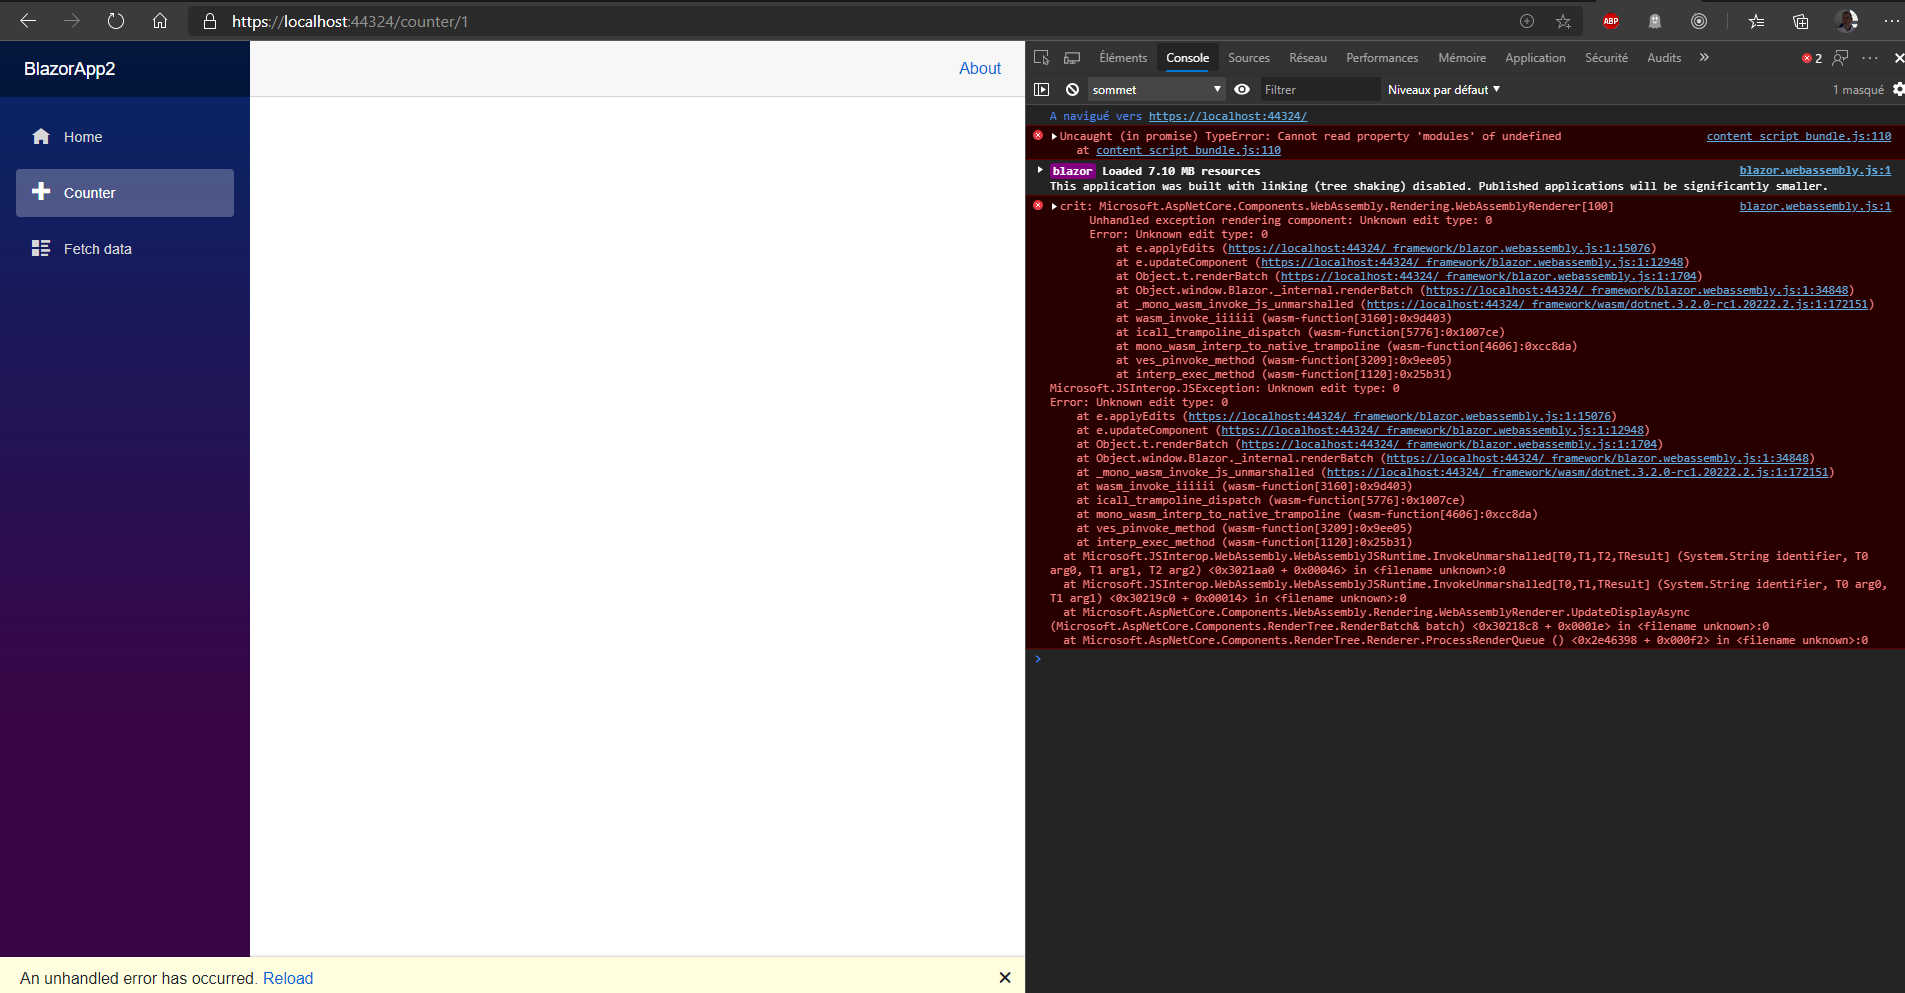Open the Application tab

(x=1535, y=58)
